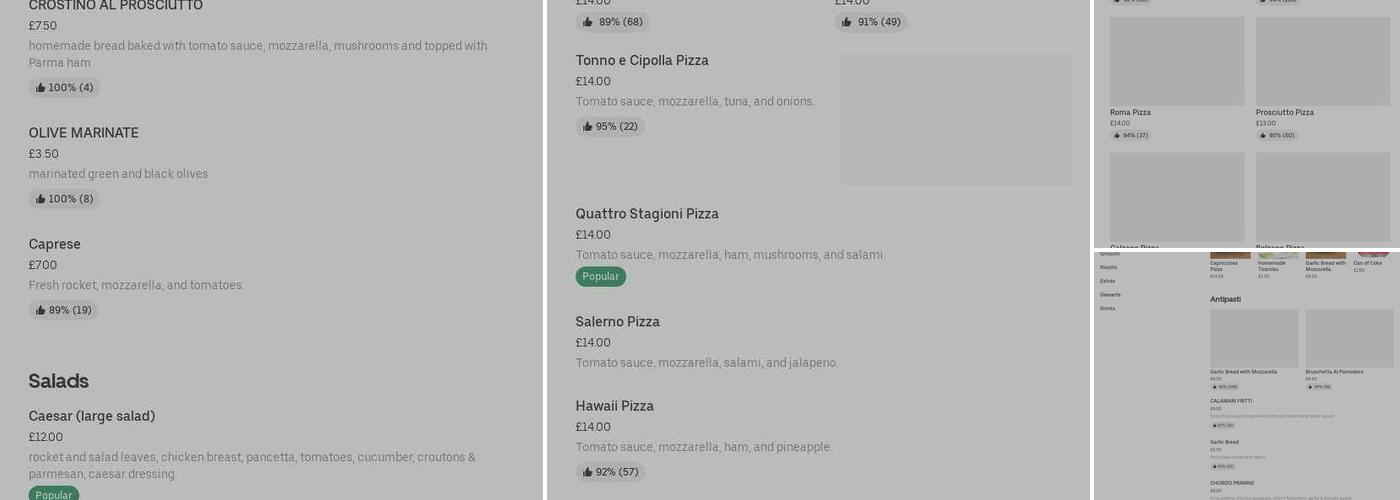Viewport: 1400px width, 500px height.
Task: Click thumbs-up icon on Caprese 89% rating
Action: [41, 310]
